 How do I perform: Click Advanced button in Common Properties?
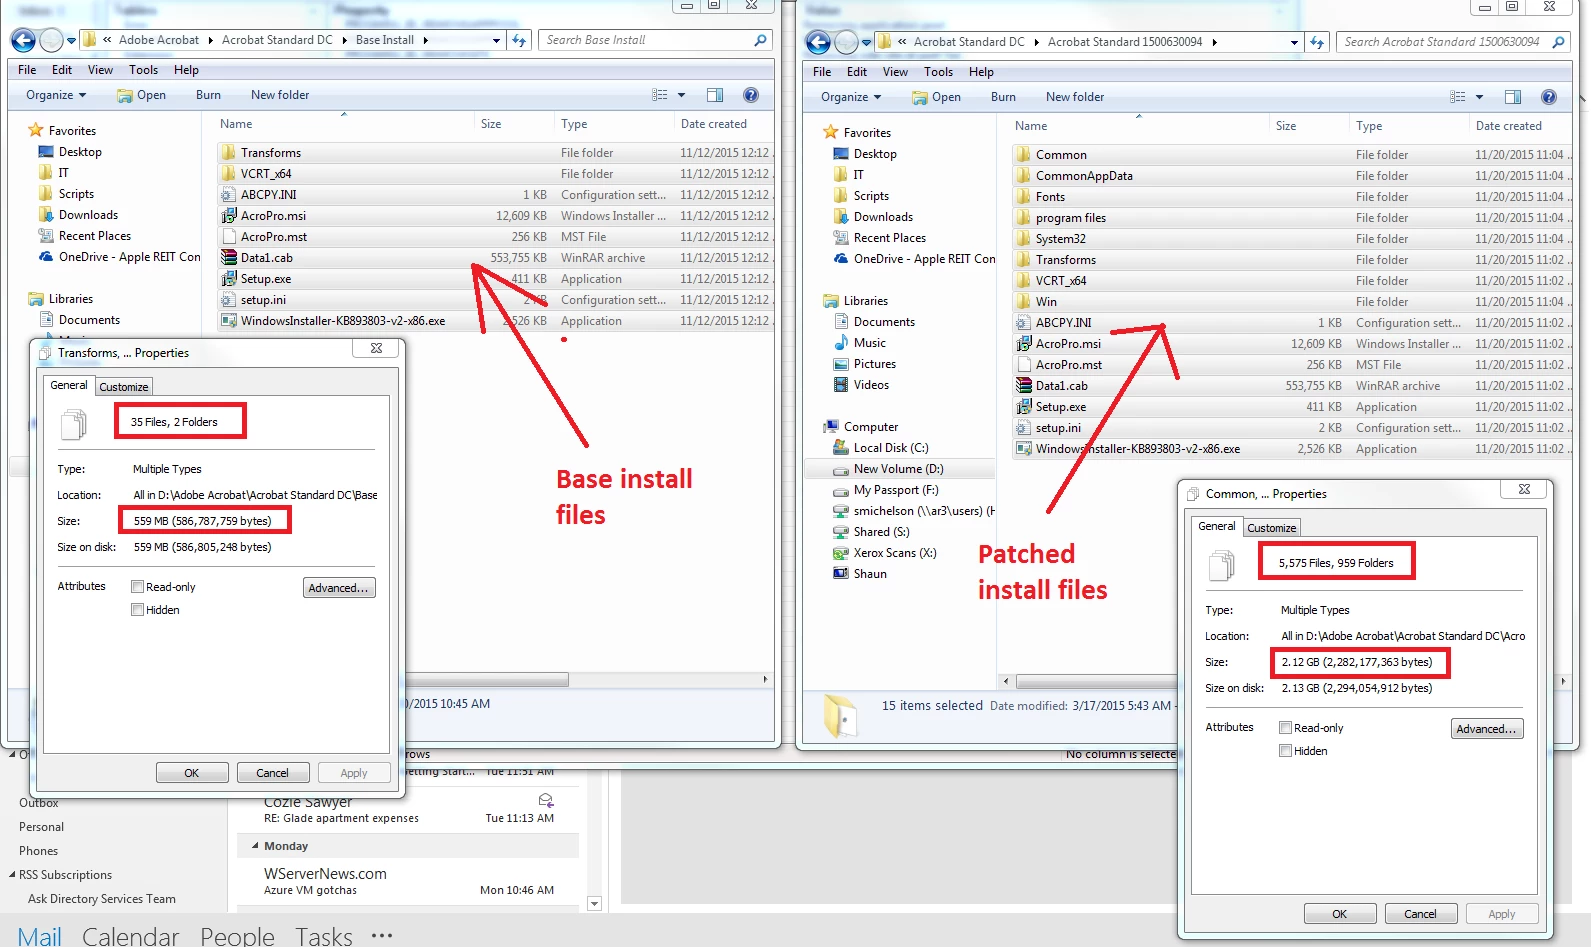pyautogui.click(x=1487, y=729)
